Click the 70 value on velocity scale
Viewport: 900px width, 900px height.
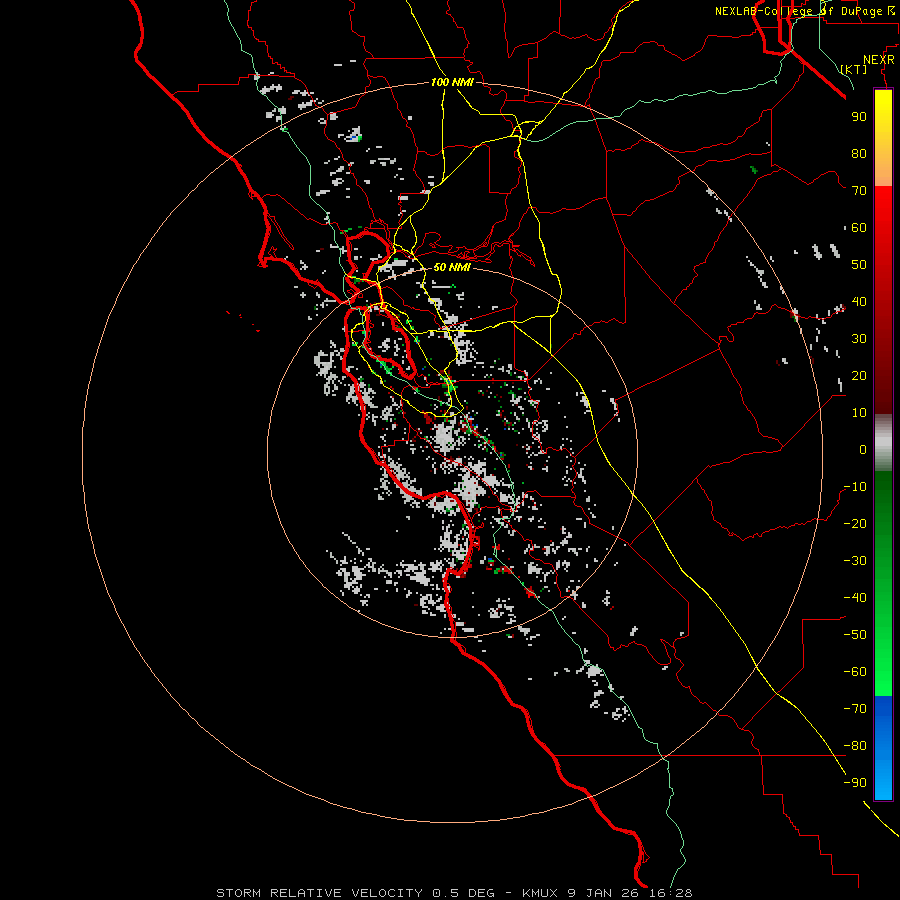point(859,191)
